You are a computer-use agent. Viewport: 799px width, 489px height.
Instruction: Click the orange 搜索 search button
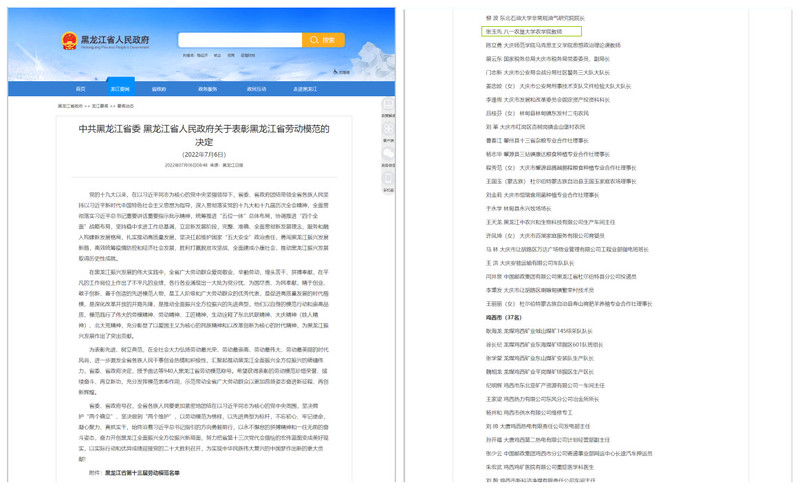point(324,40)
